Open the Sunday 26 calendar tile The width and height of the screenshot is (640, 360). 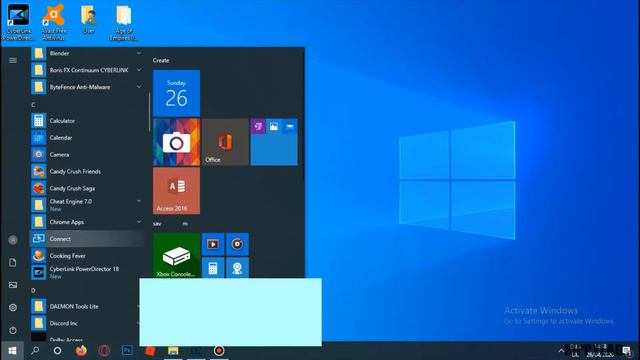click(176, 93)
